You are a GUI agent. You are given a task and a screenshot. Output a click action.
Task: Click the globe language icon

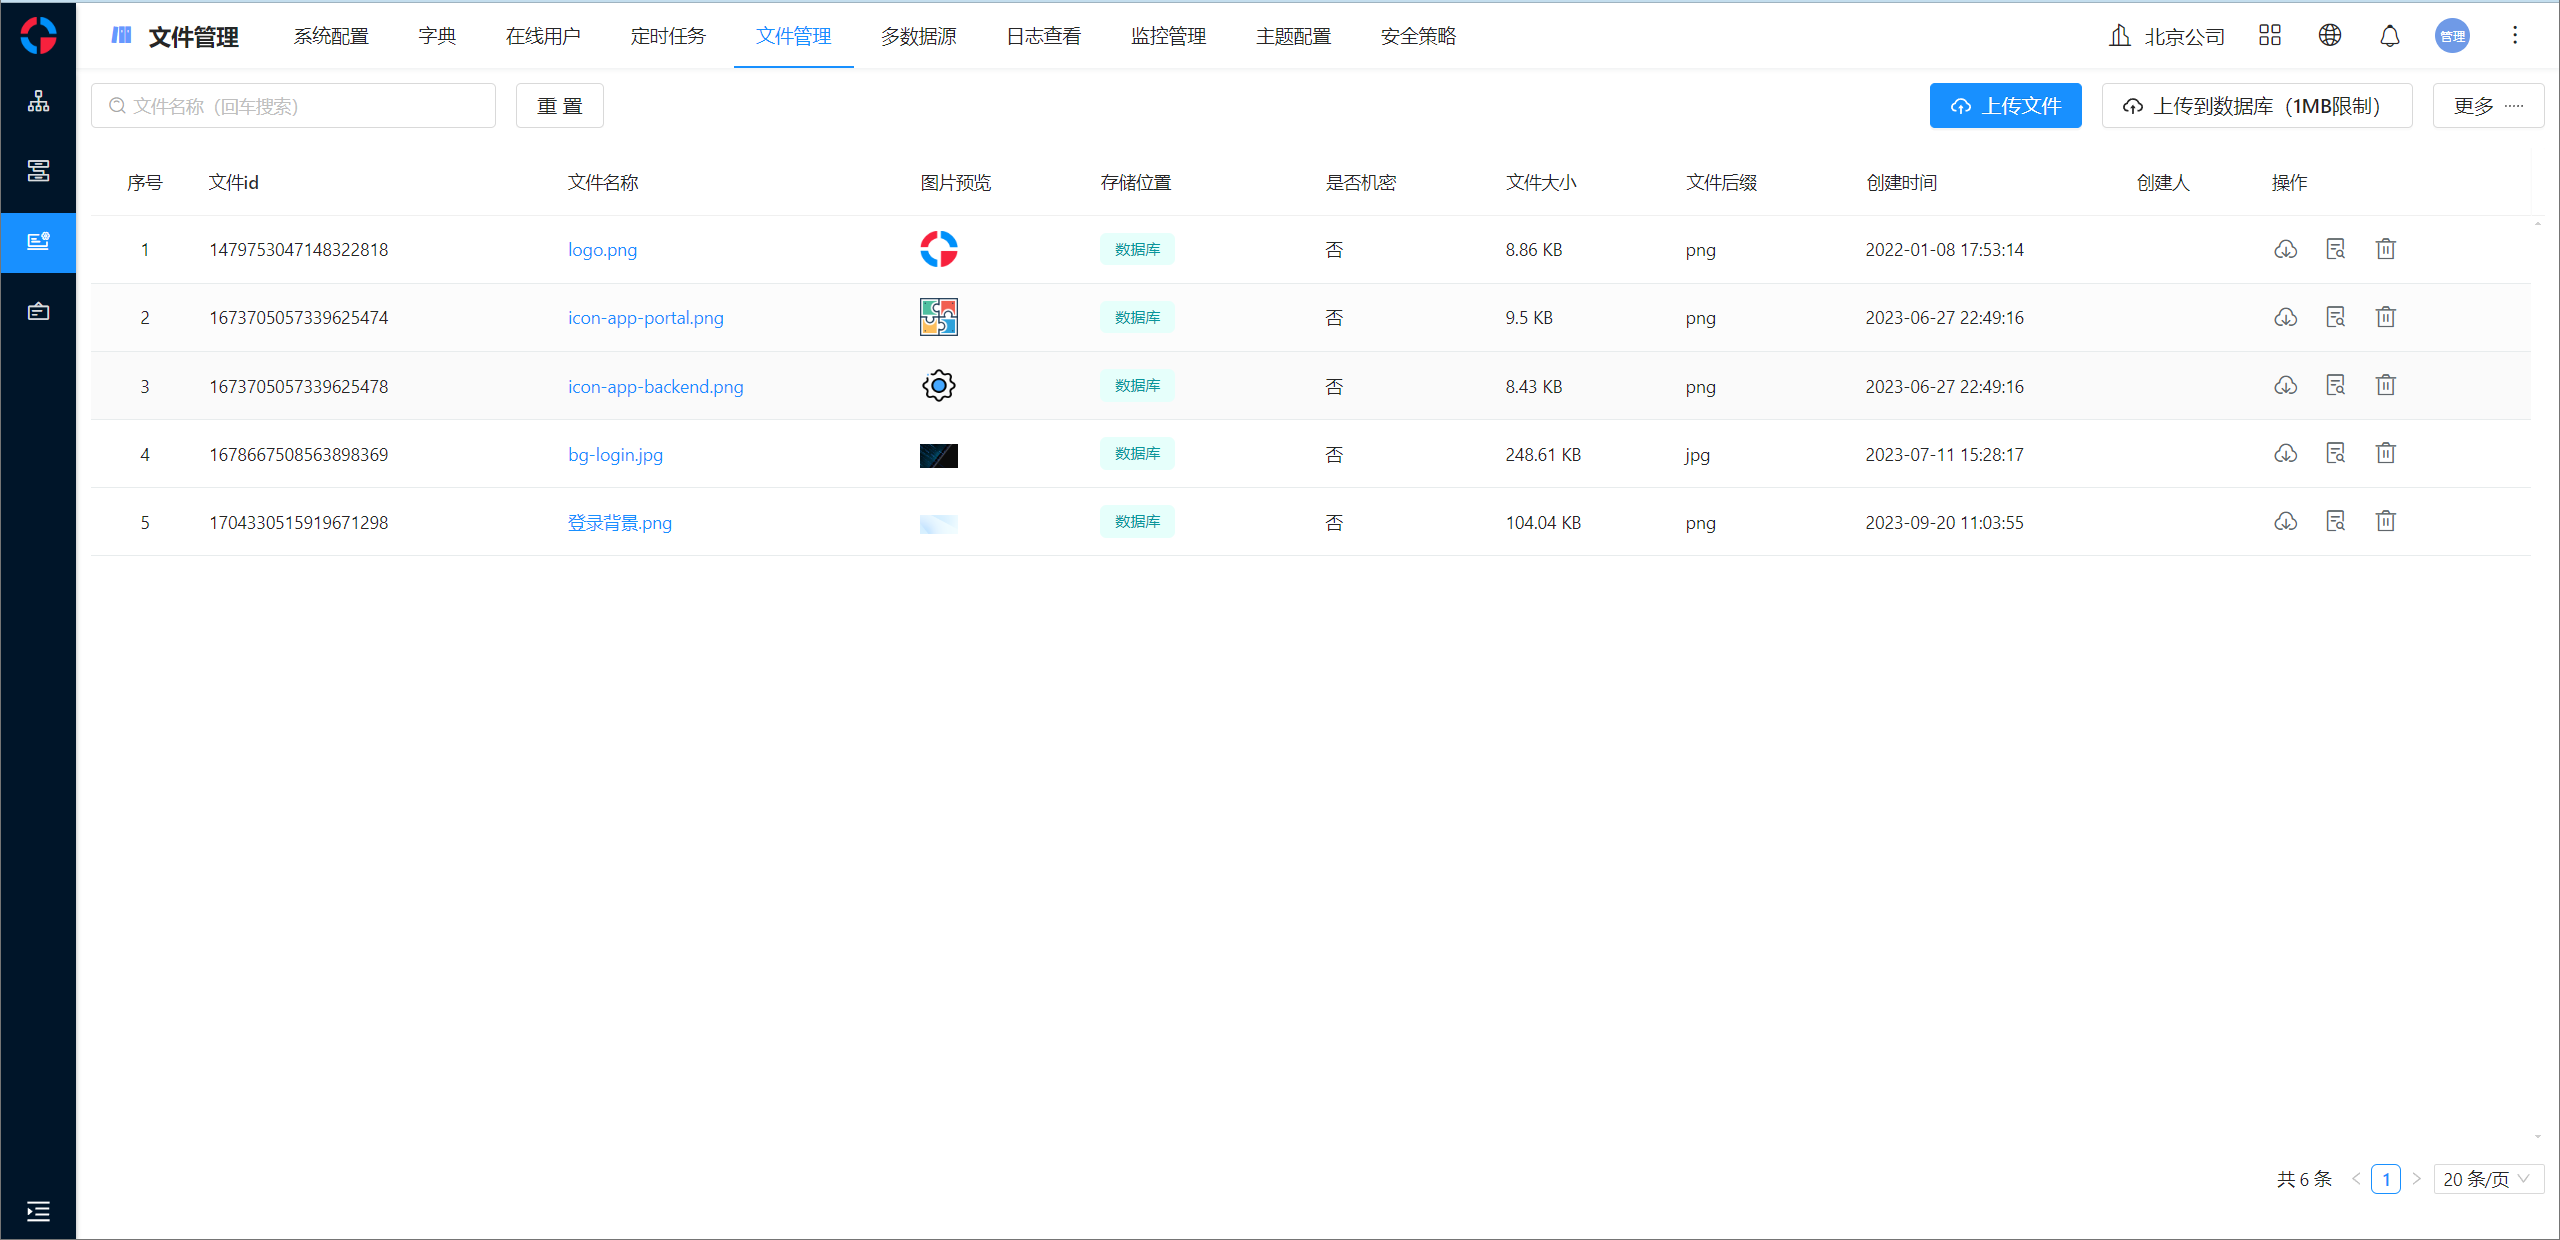(2329, 36)
